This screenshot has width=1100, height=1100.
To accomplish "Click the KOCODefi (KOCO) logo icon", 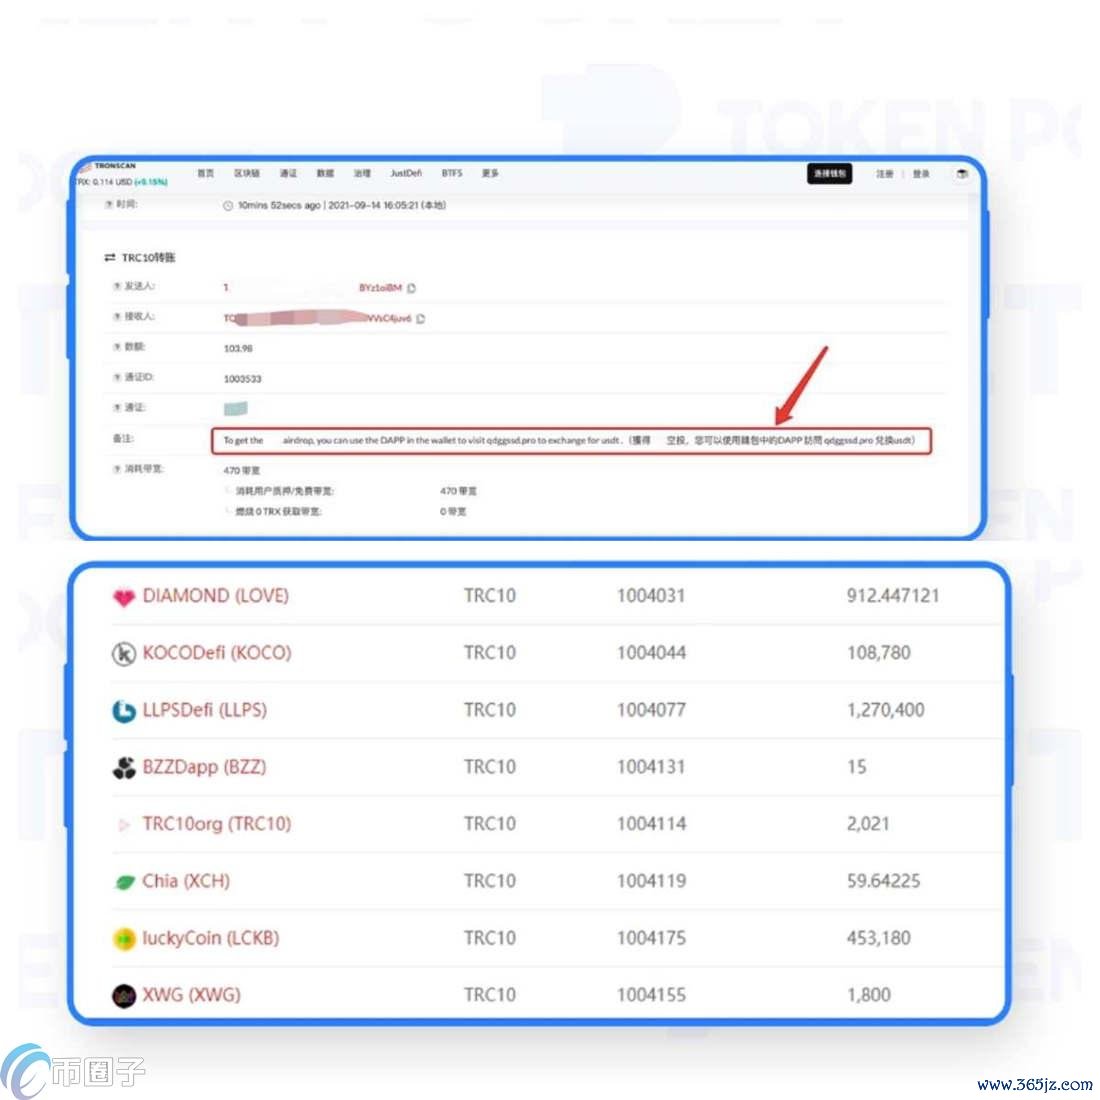I will click(x=124, y=654).
